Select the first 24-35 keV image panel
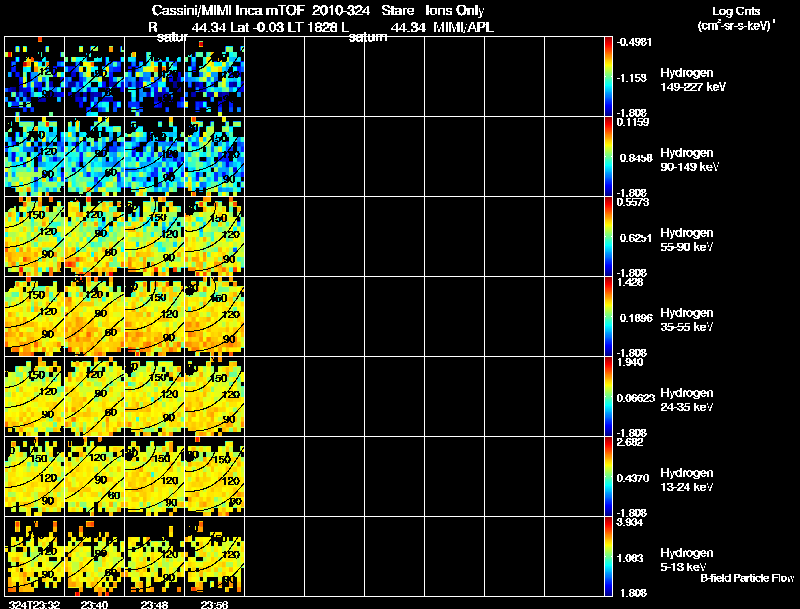The height and width of the screenshot is (609, 800). [x=34, y=396]
